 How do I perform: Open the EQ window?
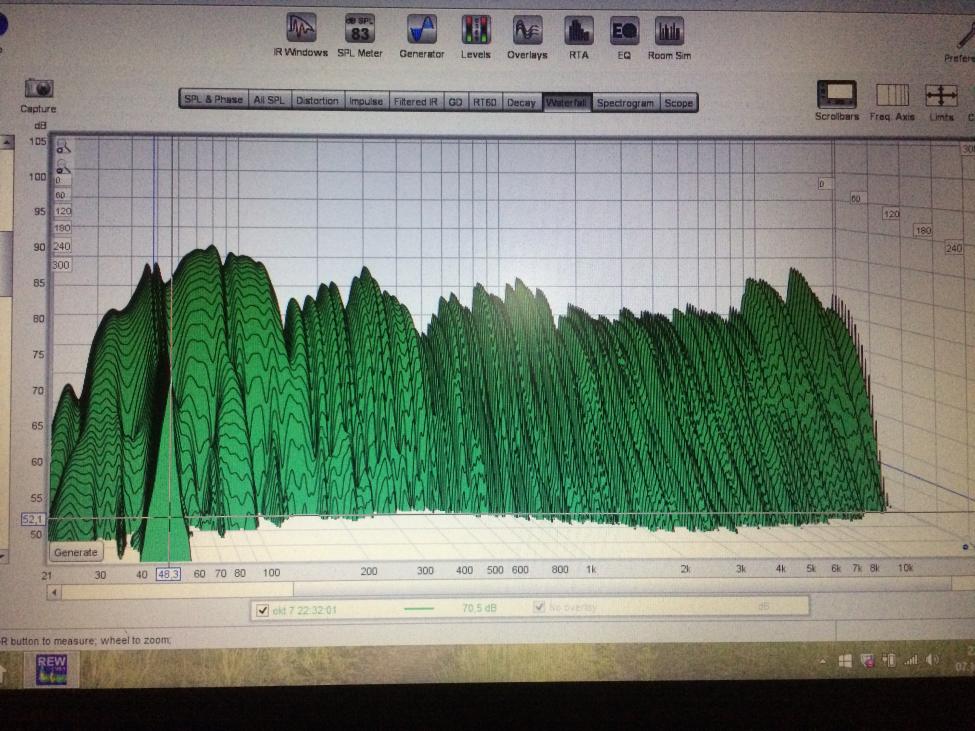click(x=624, y=31)
